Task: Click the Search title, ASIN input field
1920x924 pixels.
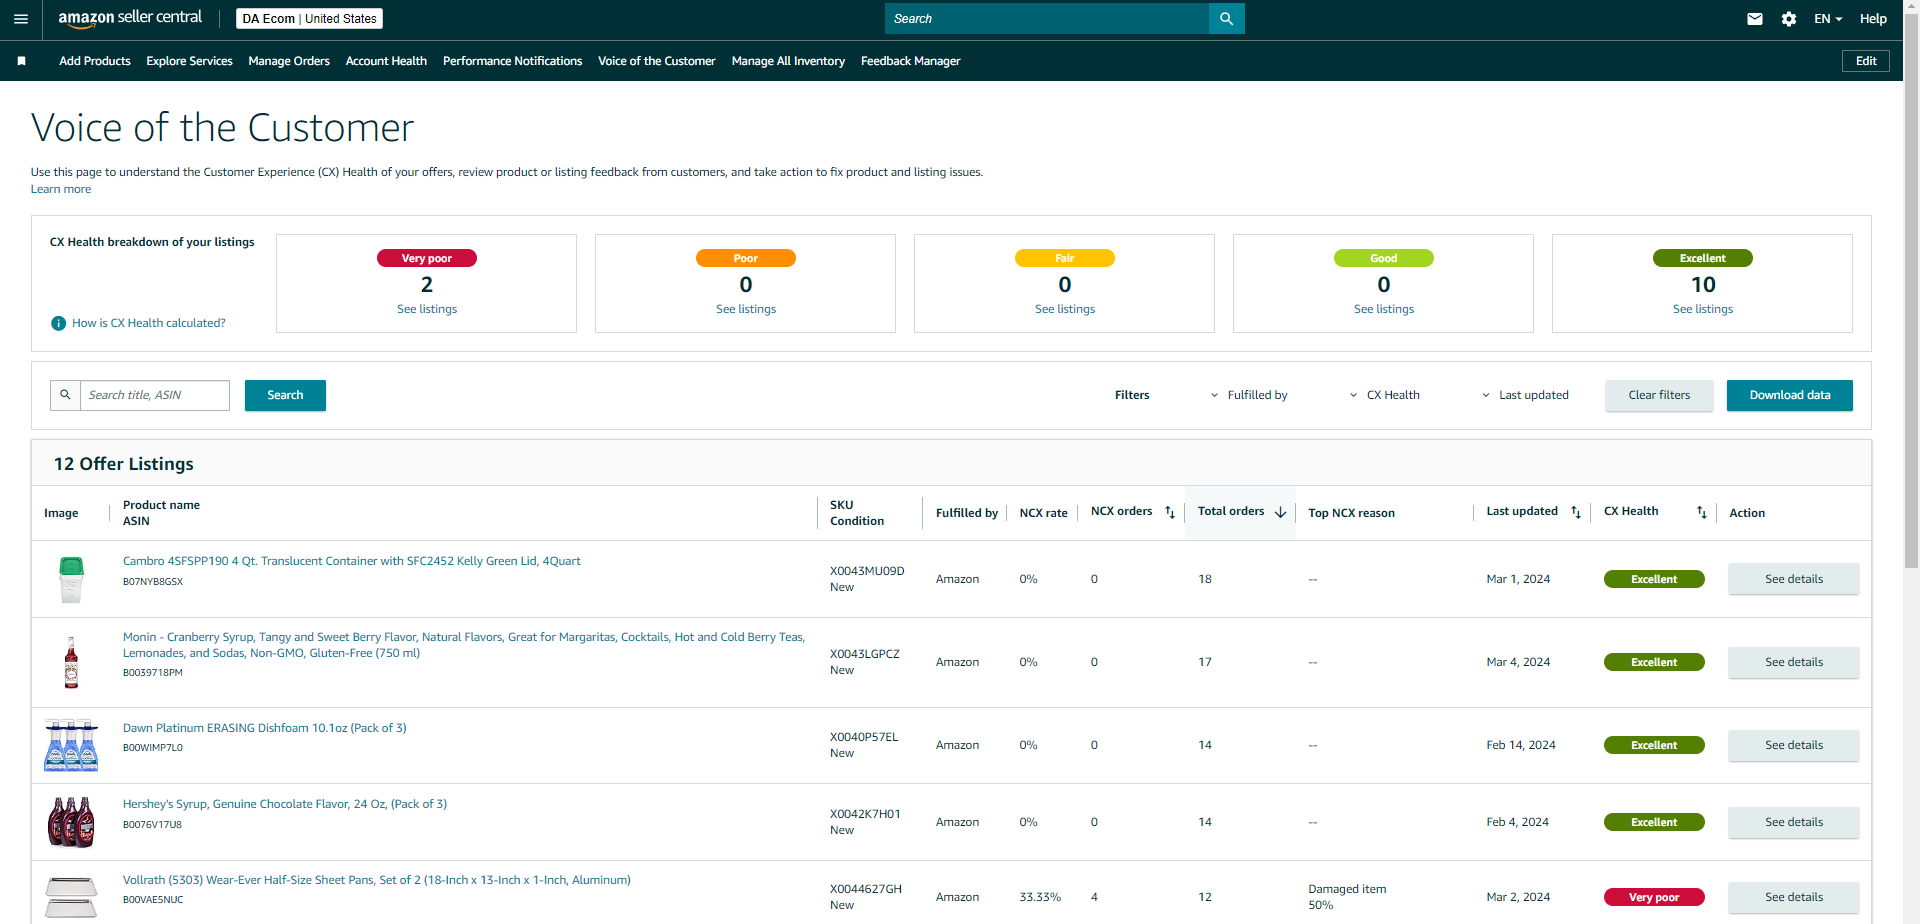Action: click(155, 395)
